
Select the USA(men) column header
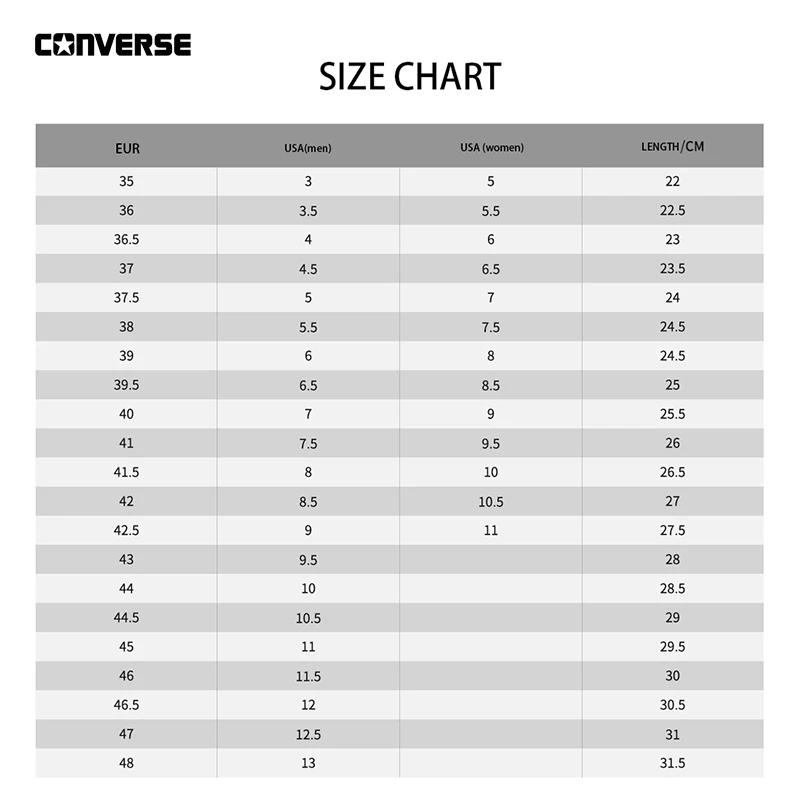pyautogui.click(x=308, y=148)
